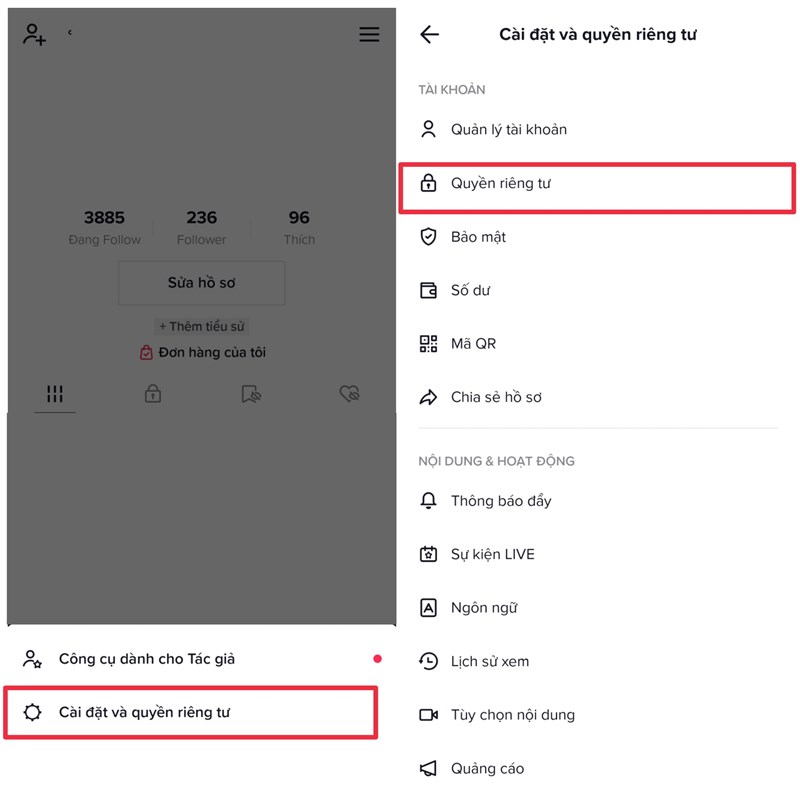
Task: Open the hidden bookmarks tab icon
Action: click(251, 394)
